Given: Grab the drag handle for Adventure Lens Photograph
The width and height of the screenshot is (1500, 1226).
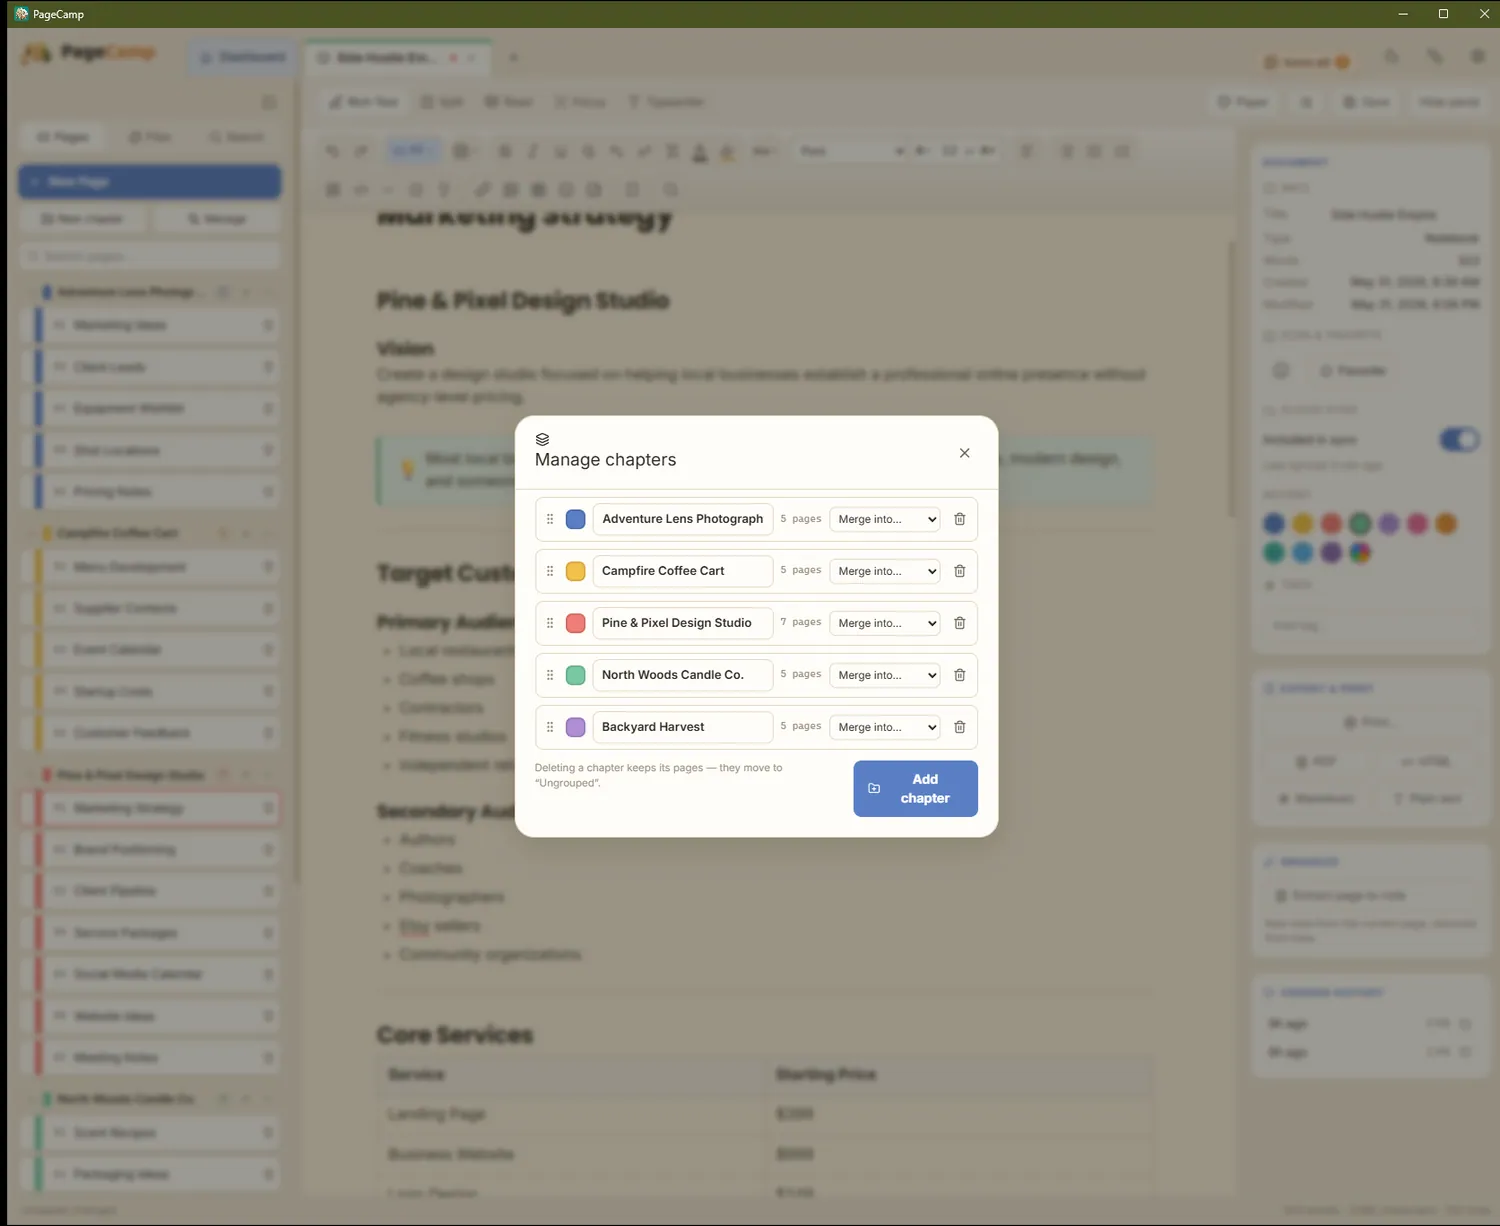Looking at the screenshot, I should 550,519.
